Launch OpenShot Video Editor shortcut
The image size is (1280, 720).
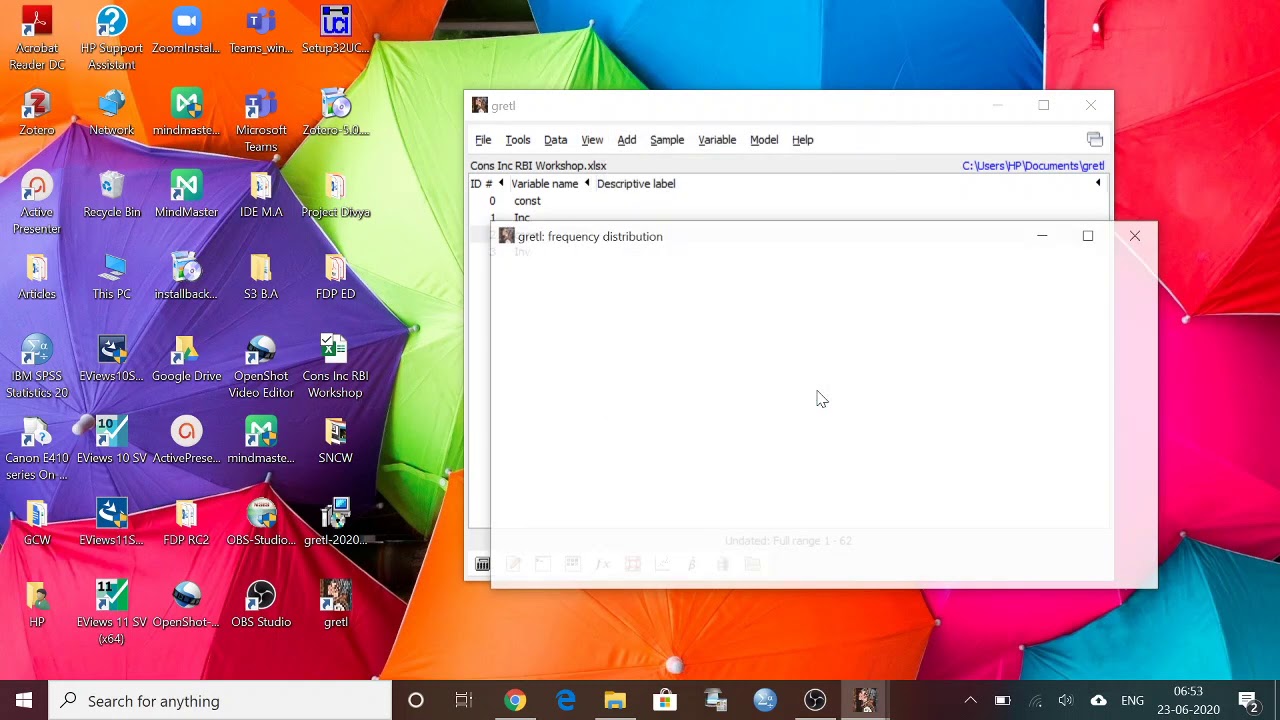coord(261,367)
